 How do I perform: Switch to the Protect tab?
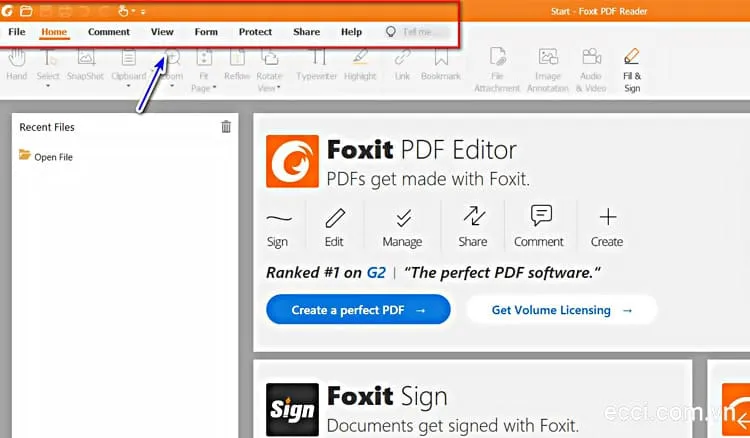(x=255, y=32)
